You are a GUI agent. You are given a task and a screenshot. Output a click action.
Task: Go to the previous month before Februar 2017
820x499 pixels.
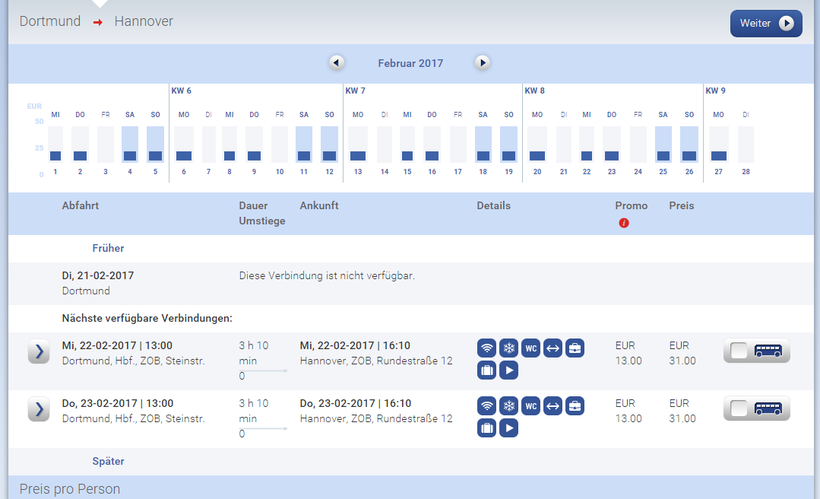point(337,62)
